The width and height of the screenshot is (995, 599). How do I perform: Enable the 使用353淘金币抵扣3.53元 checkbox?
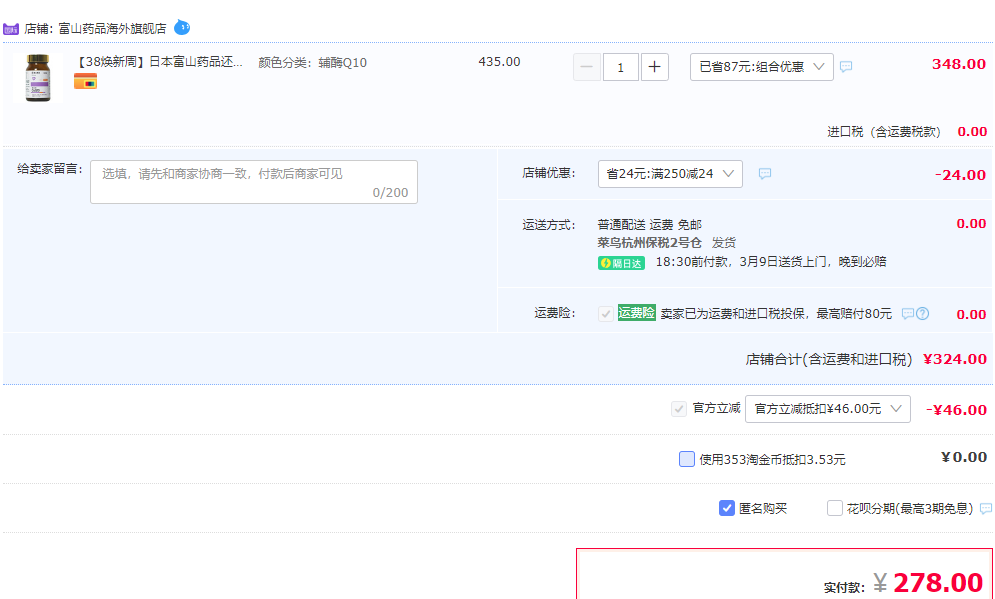click(687, 459)
